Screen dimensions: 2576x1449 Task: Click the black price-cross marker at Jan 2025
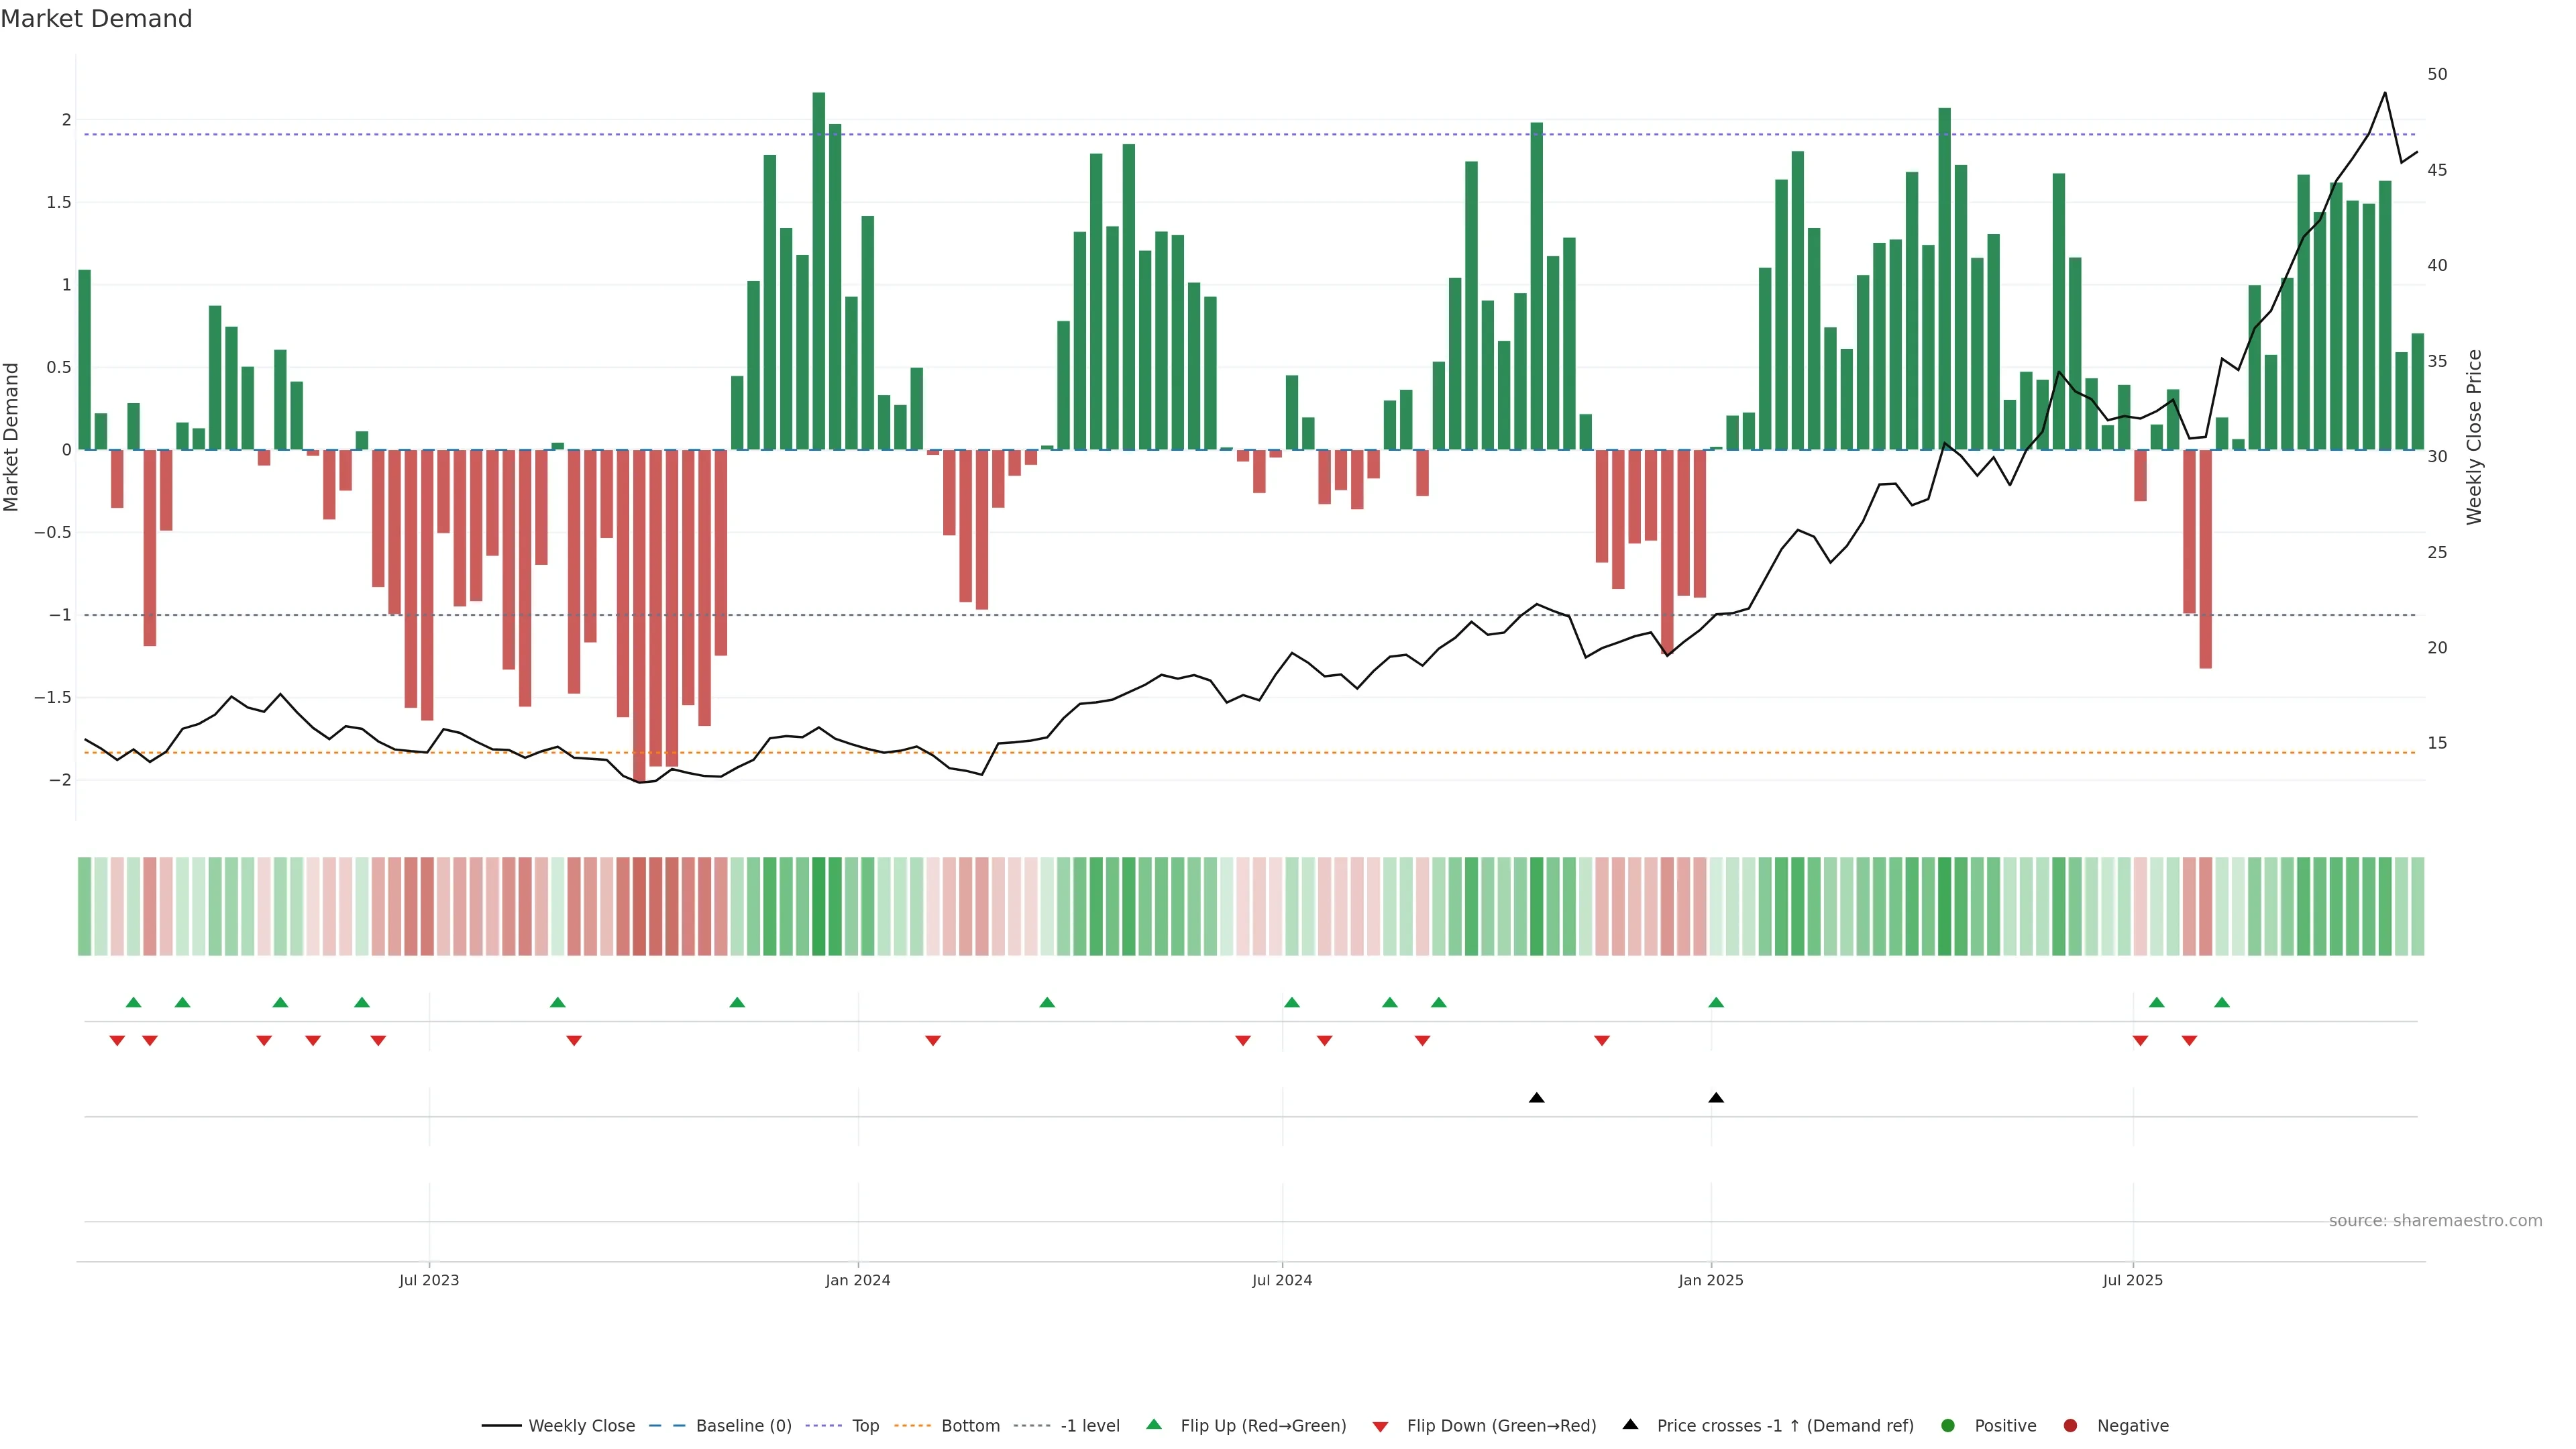1716,1098
